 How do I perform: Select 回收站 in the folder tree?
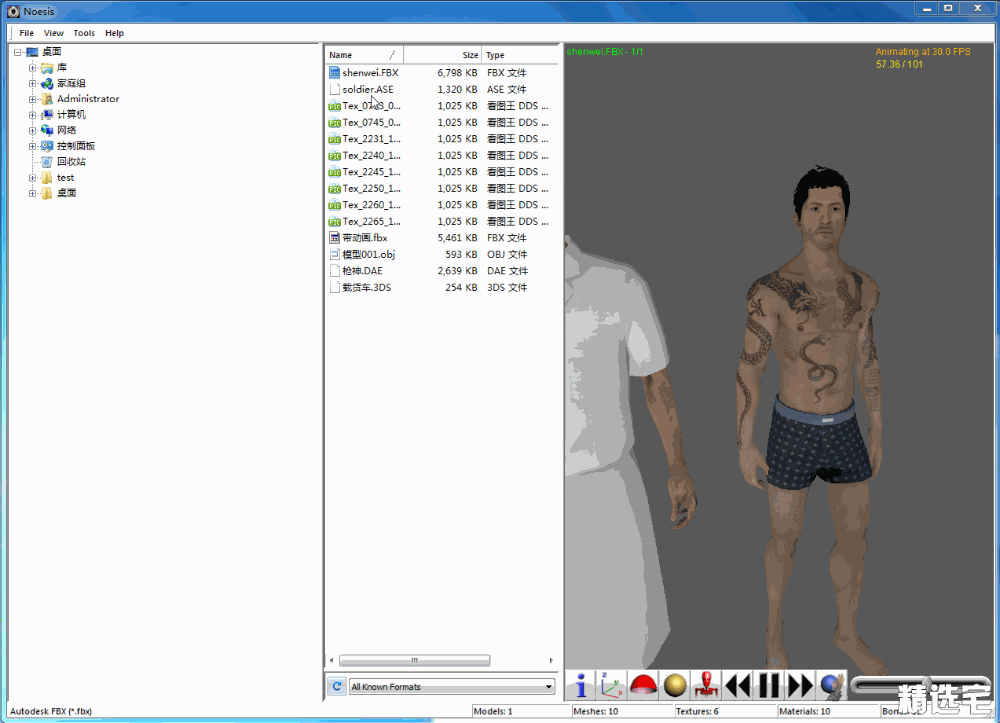(70, 161)
